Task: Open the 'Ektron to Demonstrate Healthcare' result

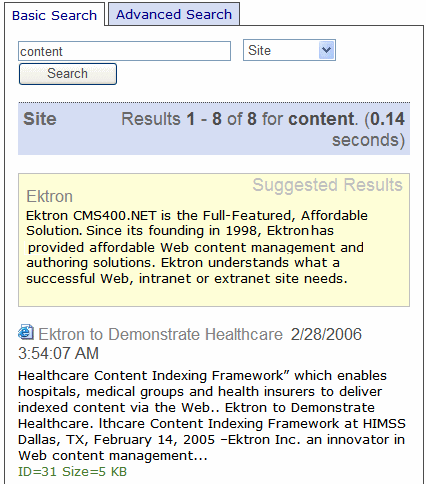Action: coord(160,334)
